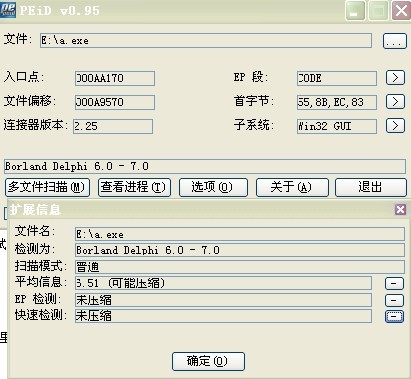Click the minus button beside fast check row
The width and height of the screenshot is (411, 379).
[394, 316]
